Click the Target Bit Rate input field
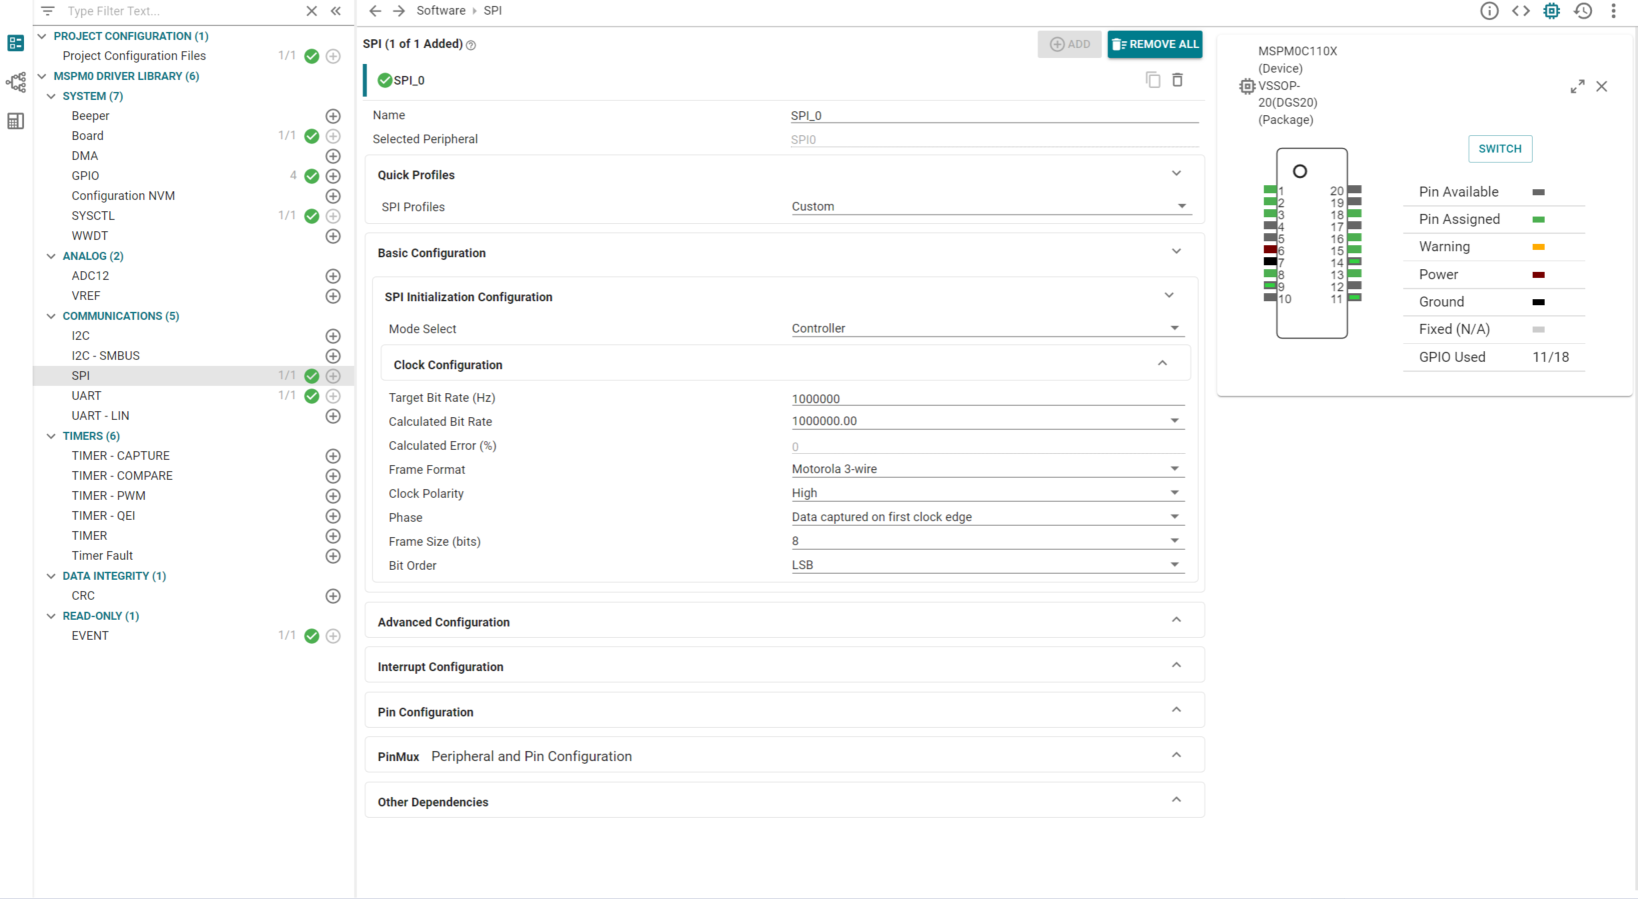 point(987,398)
